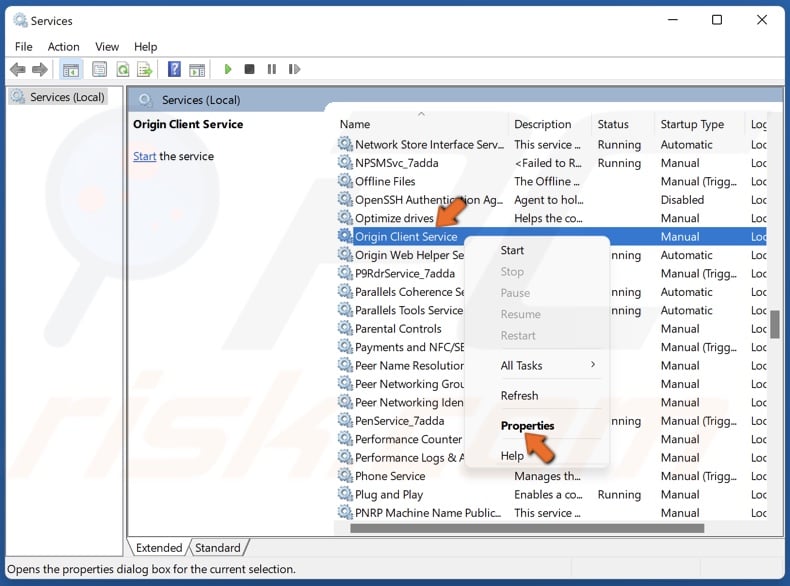Choose Properties in the context menu
Image resolution: width=790 pixels, height=586 pixels.
(x=537, y=426)
